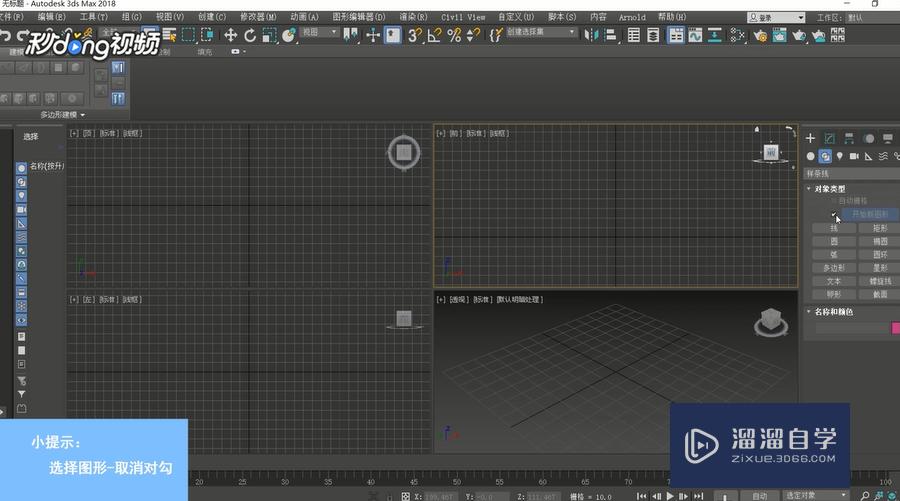The height and width of the screenshot is (501, 900).
Task: Open the 编辑(E) menu
Action: tap(52, 17)
